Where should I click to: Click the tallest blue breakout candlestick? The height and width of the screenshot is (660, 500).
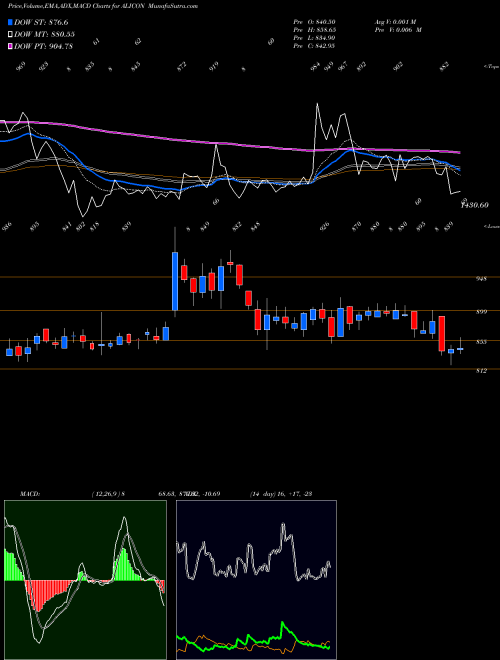175,281
